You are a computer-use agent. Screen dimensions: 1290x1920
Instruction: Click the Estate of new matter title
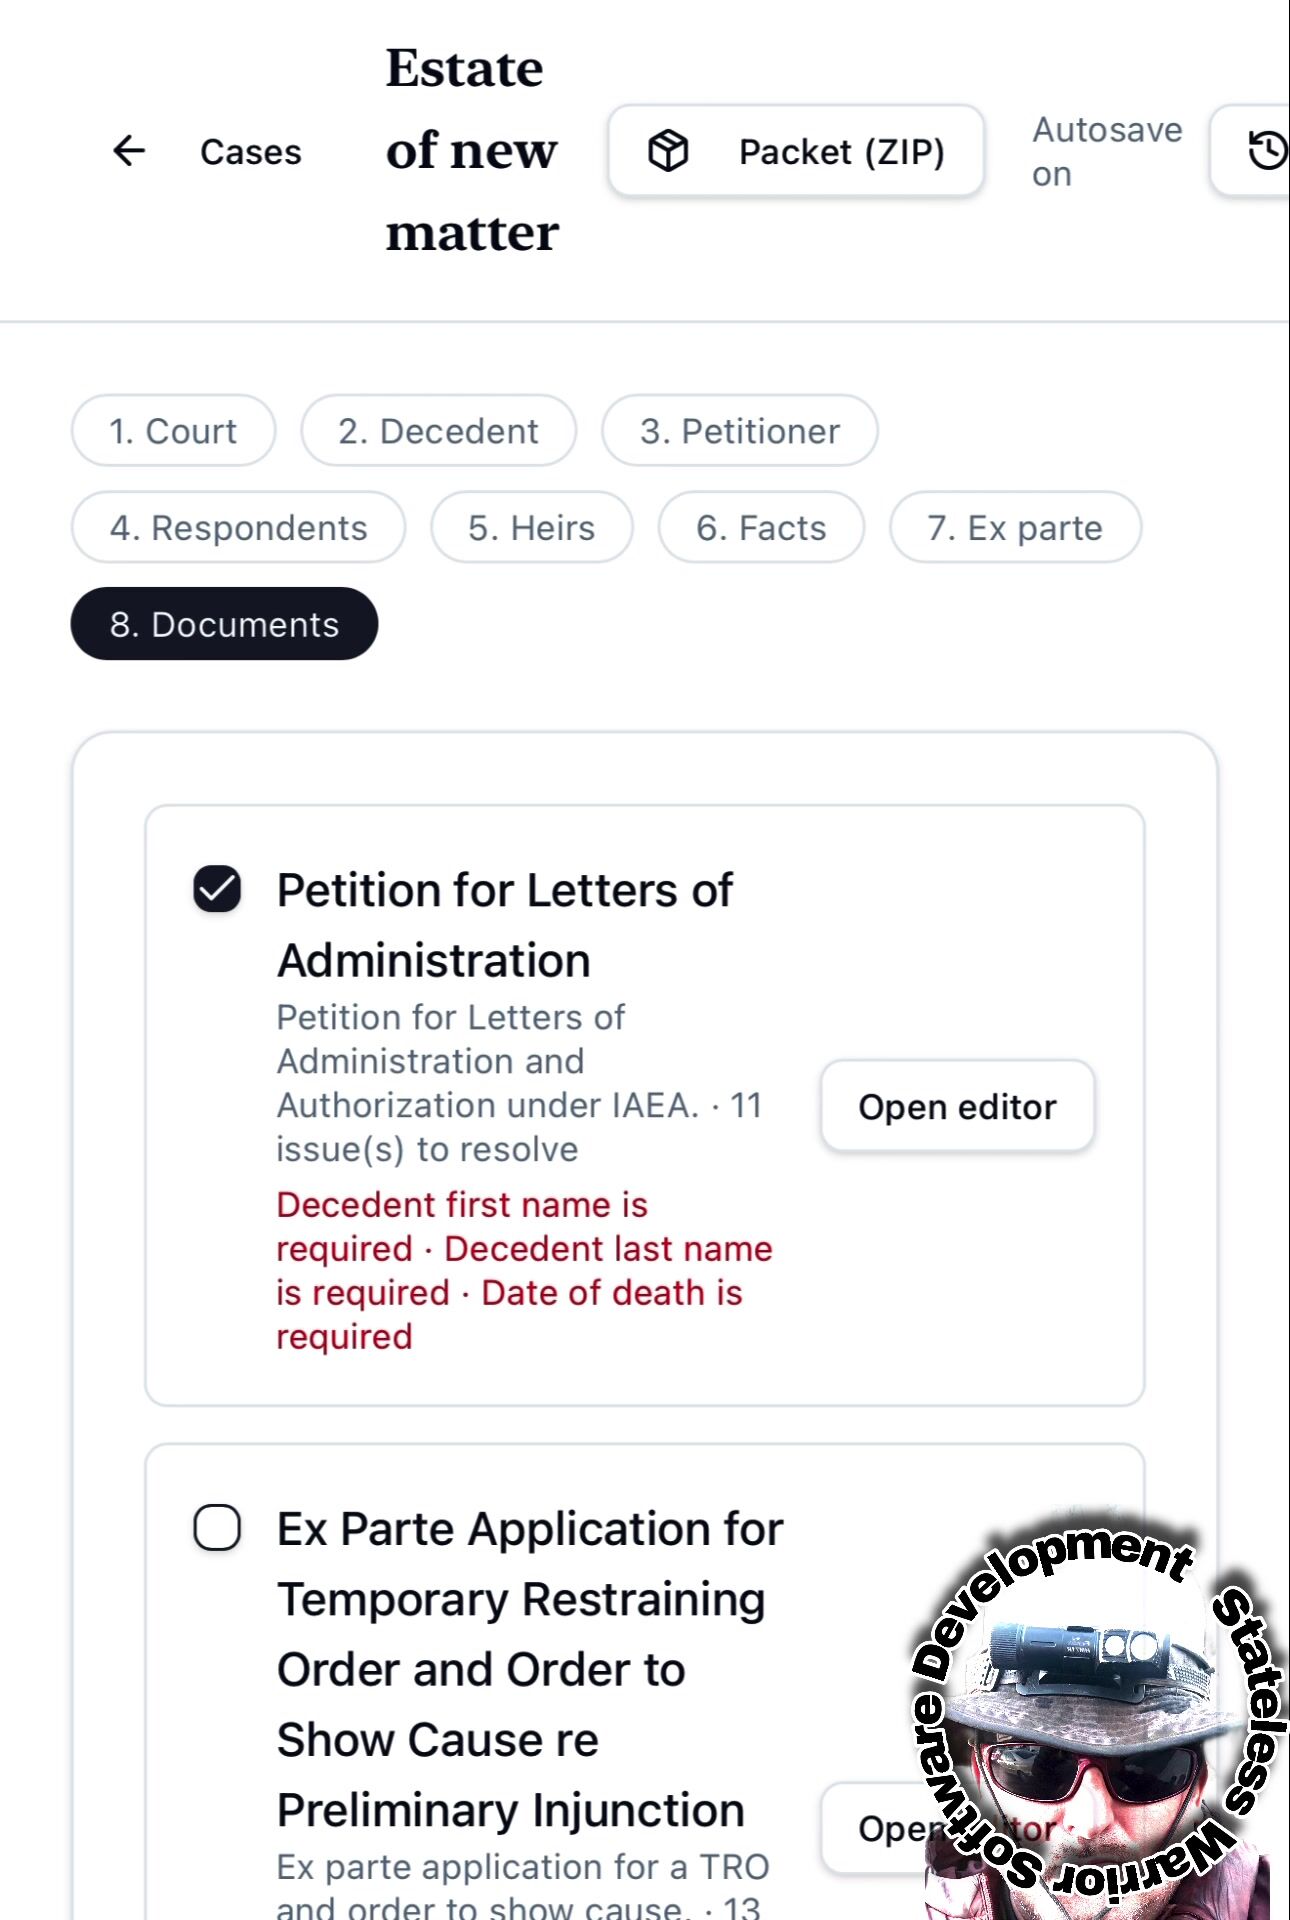(472, 150)
